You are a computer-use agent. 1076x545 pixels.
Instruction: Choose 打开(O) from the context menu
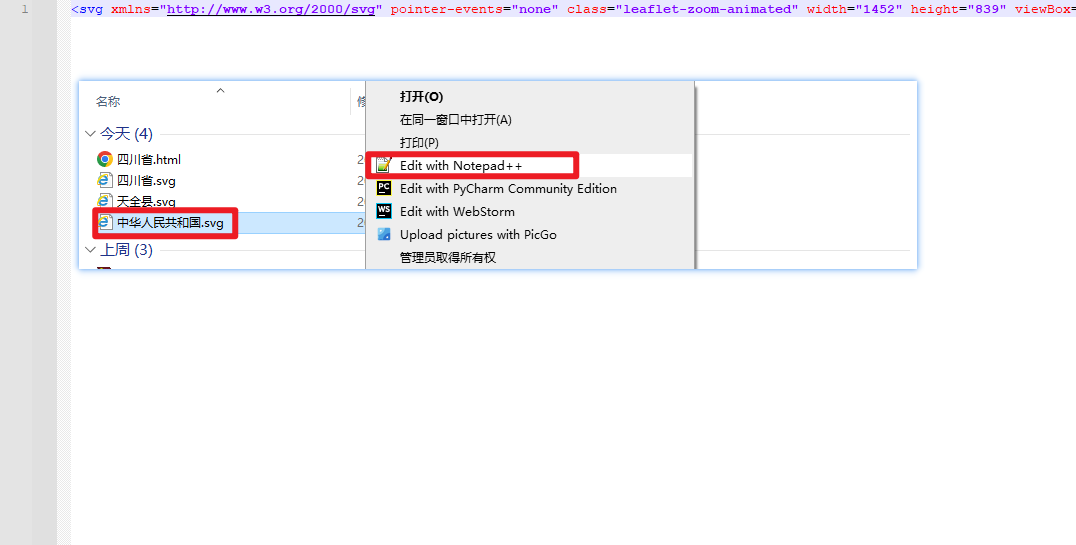tap(421, 97)
